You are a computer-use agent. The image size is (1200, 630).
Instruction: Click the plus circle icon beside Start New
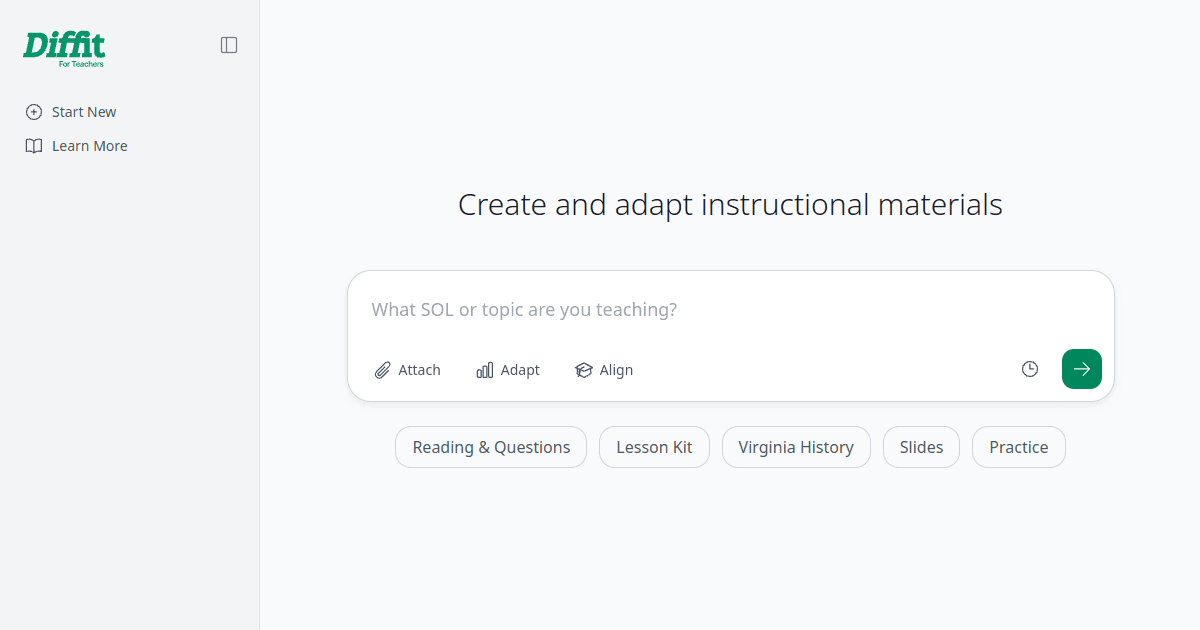coord(34,112)
